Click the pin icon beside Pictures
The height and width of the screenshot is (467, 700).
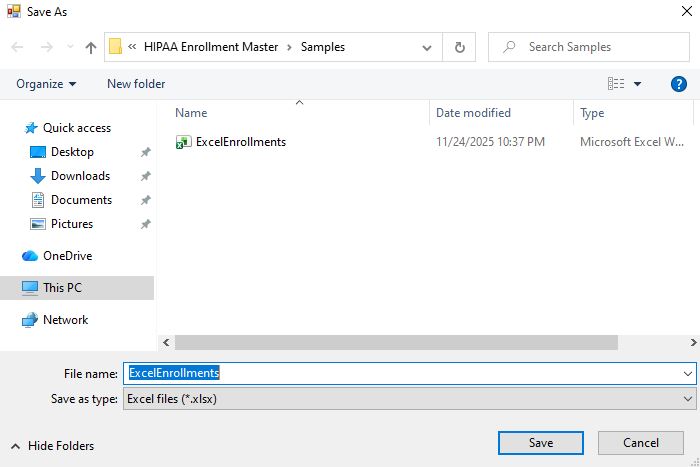[146, 224]
